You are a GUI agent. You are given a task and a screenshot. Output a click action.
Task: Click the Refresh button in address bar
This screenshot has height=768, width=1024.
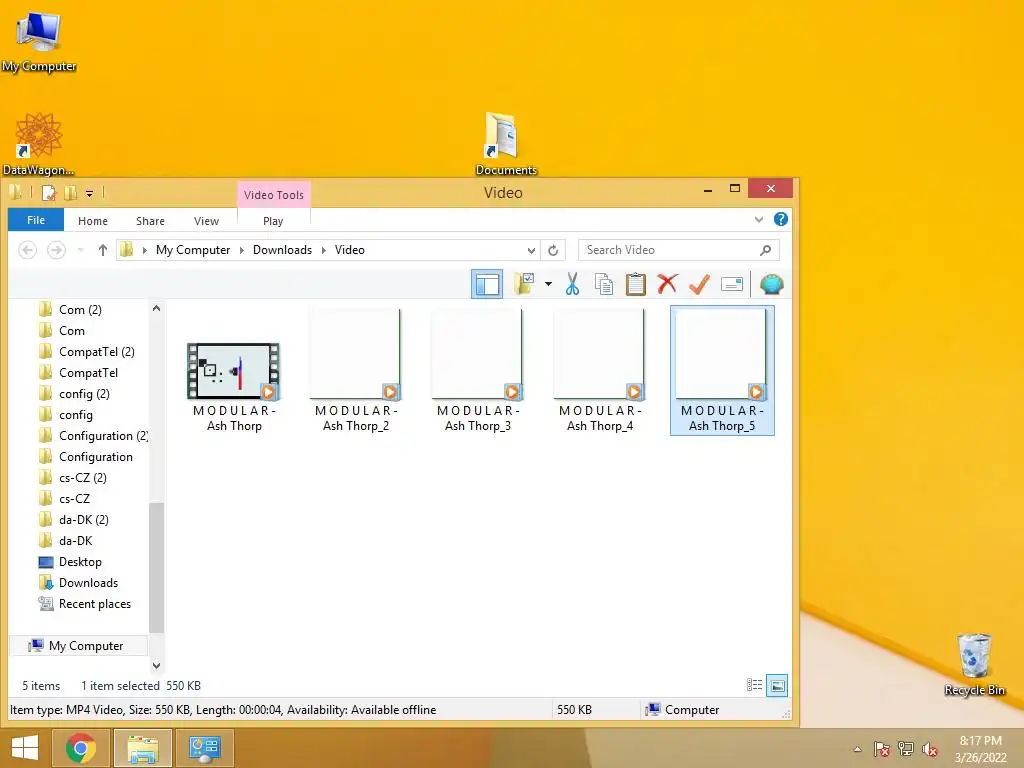pos(553,250)
